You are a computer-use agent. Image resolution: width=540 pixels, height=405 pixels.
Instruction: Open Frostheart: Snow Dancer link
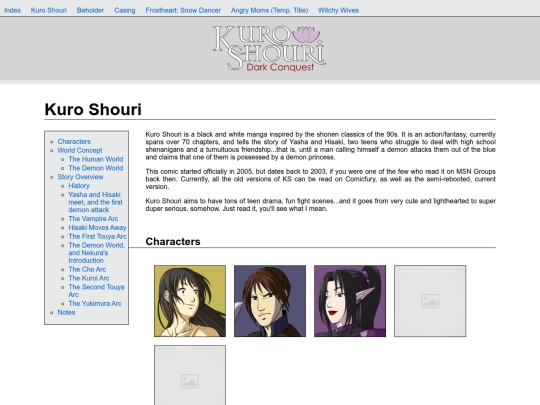[183, 10]
